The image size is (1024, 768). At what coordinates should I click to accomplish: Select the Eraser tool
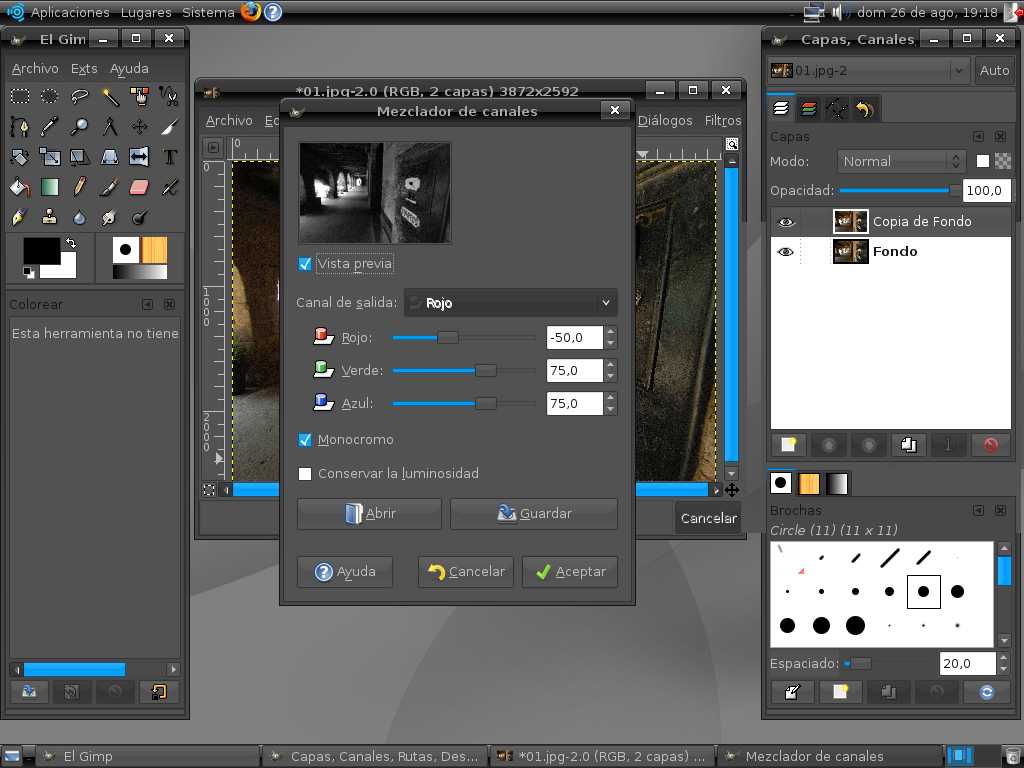(x=140, y=187)
